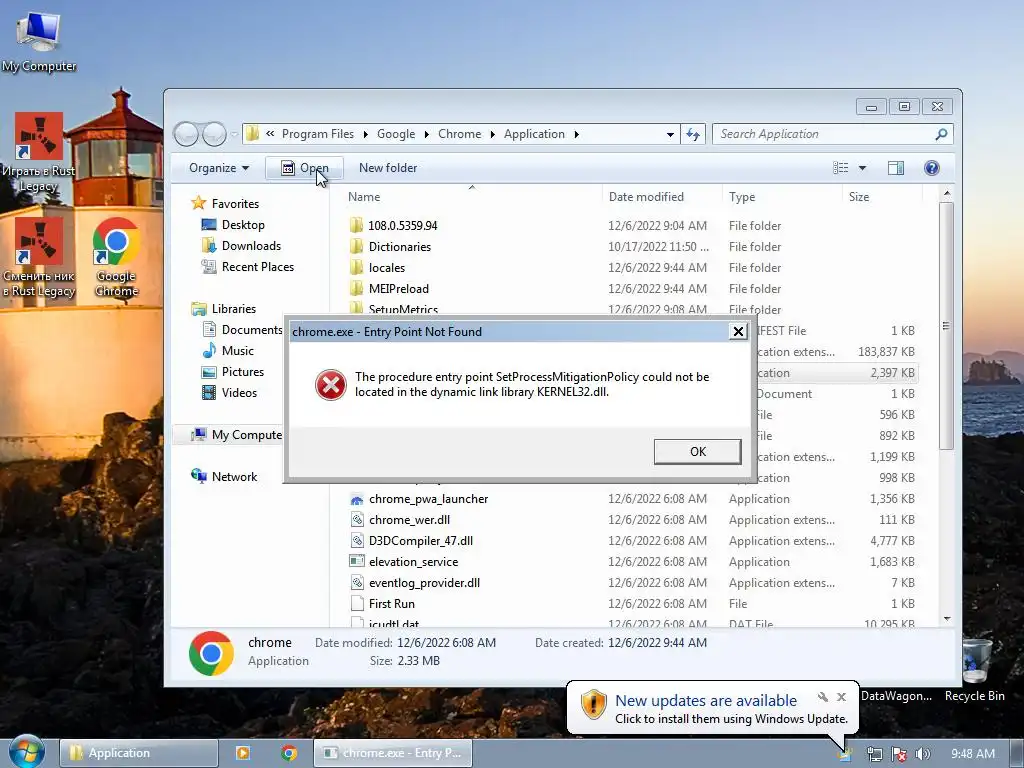Click the search magnifier icon

click(x=941, y=134)
